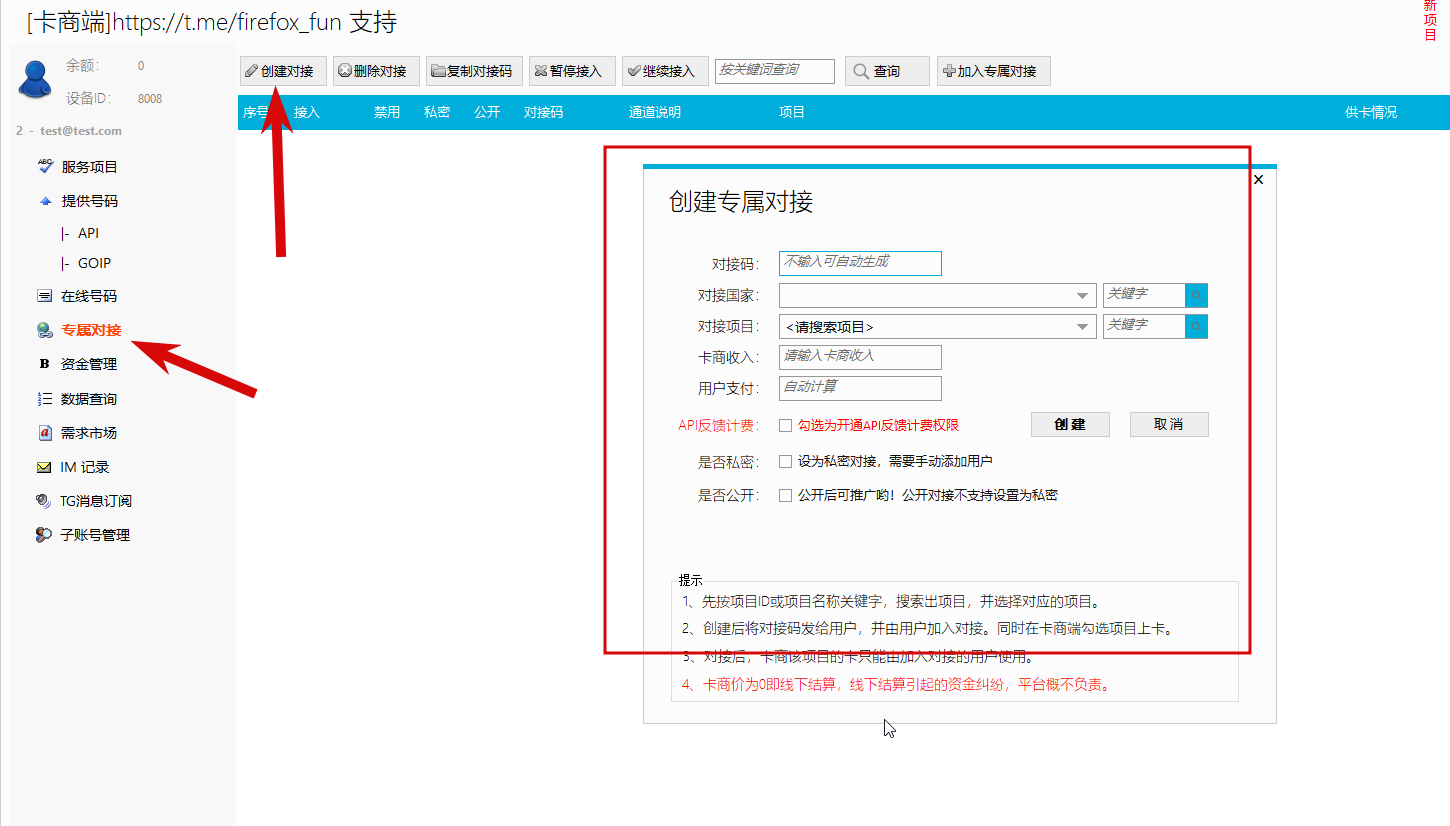Click the 子账号管理 sidebar icon

[x=44, y=535]
